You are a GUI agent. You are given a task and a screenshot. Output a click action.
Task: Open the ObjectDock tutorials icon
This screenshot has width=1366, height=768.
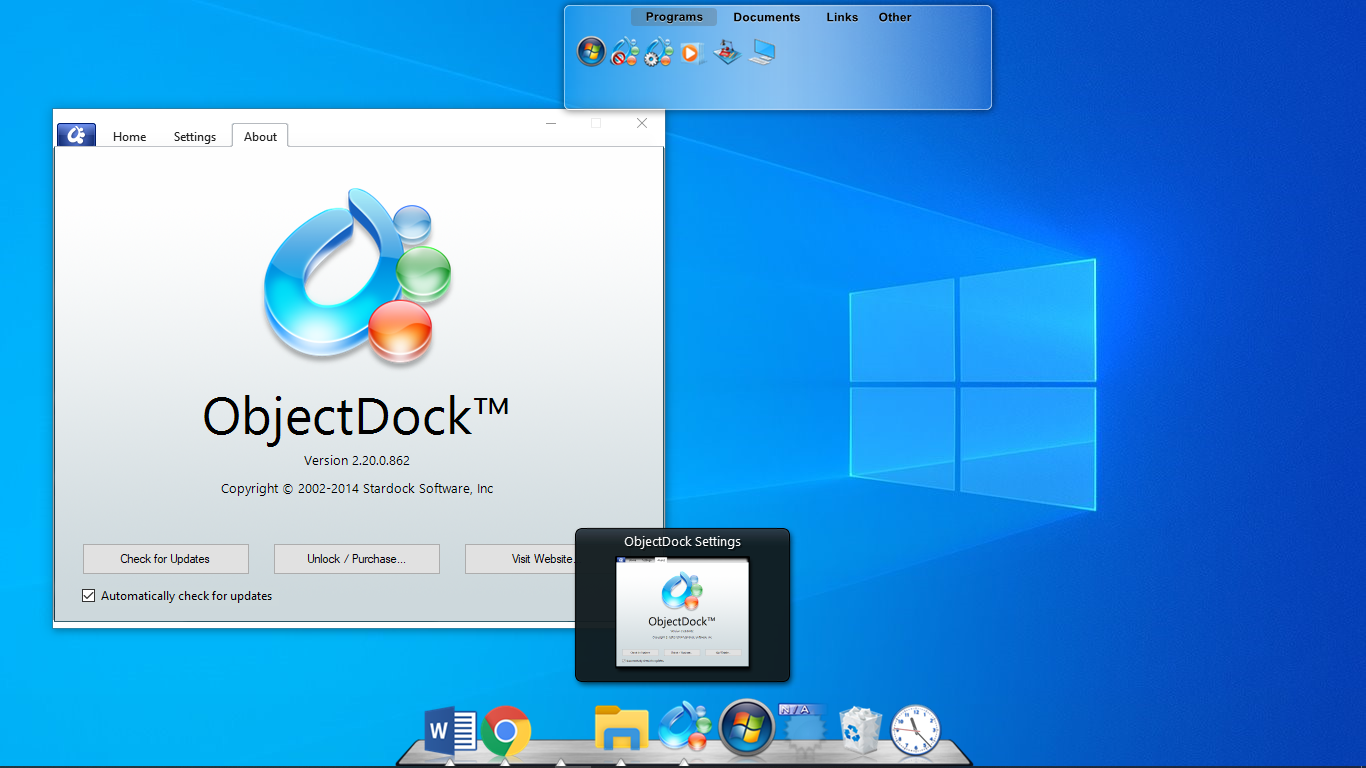[726, 52]
